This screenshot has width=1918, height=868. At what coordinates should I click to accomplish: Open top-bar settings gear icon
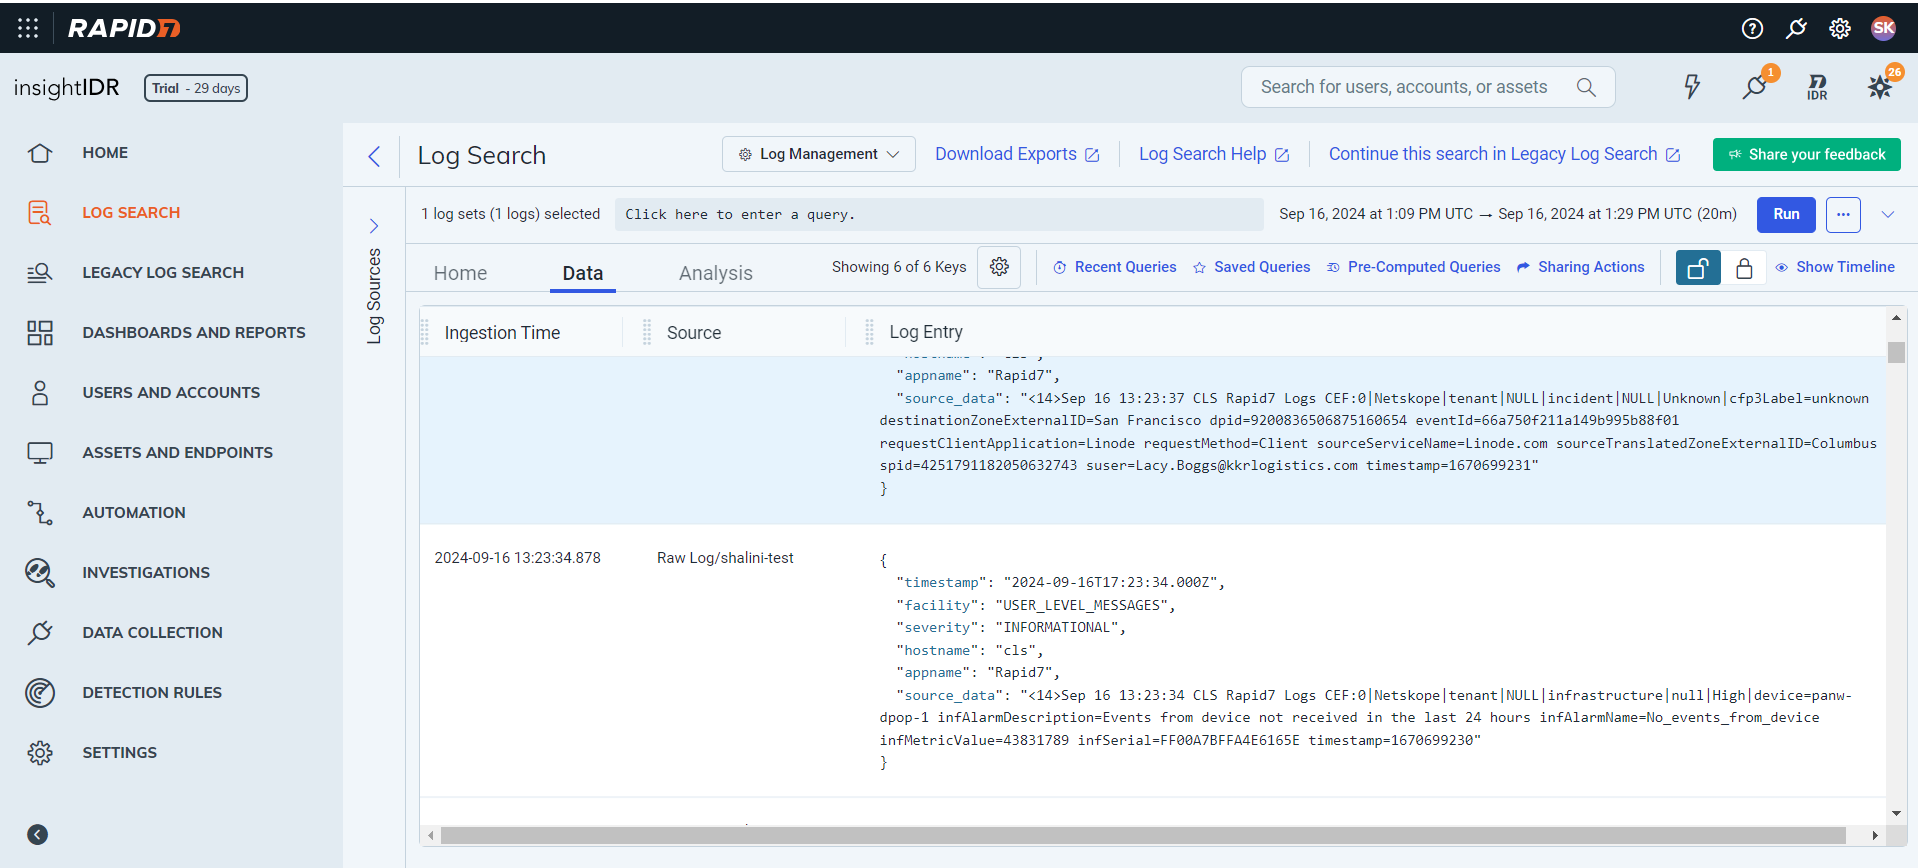click(1840, 28)
